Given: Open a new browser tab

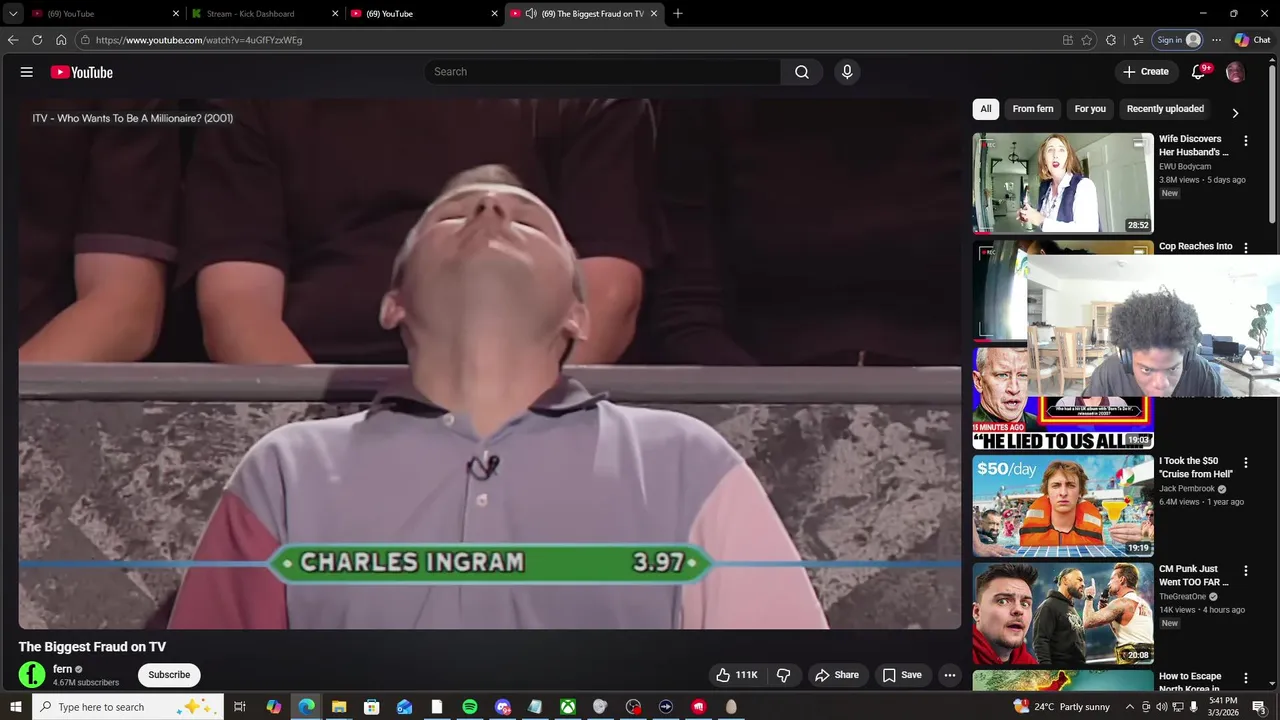Looking at the screenshot, I should pos(678,14).
